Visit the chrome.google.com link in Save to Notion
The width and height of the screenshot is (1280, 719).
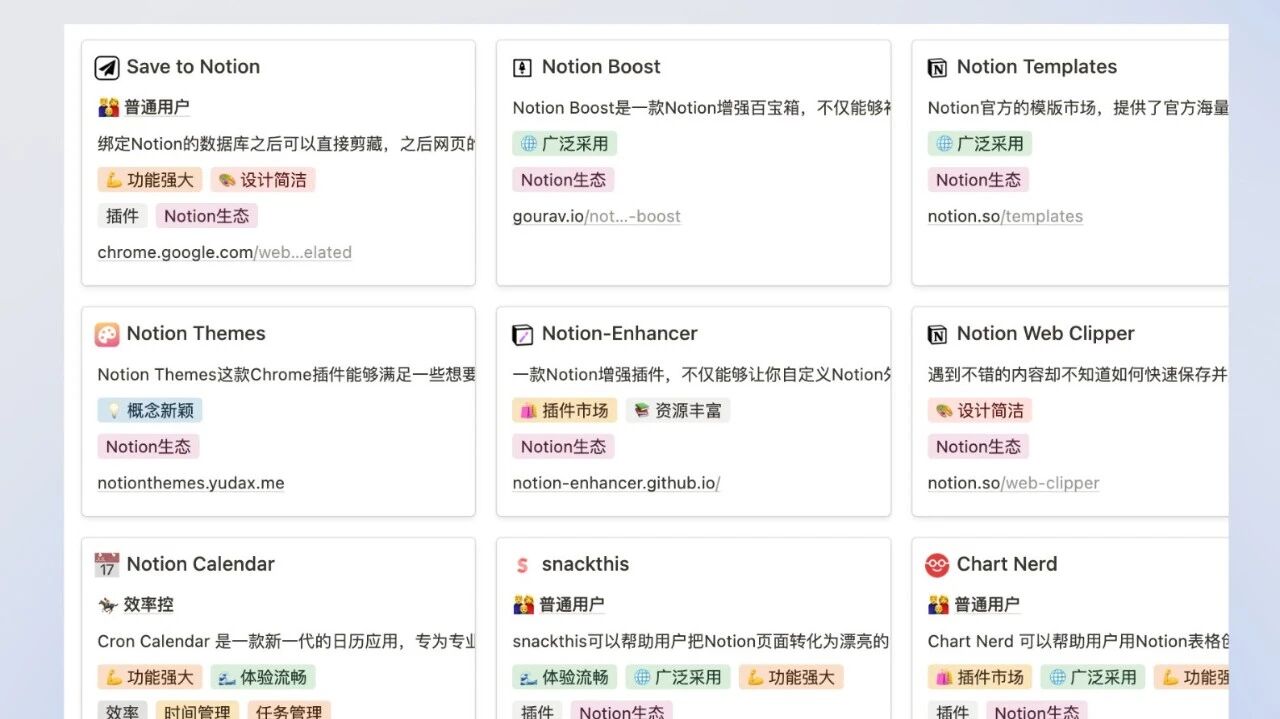(225, 253)
